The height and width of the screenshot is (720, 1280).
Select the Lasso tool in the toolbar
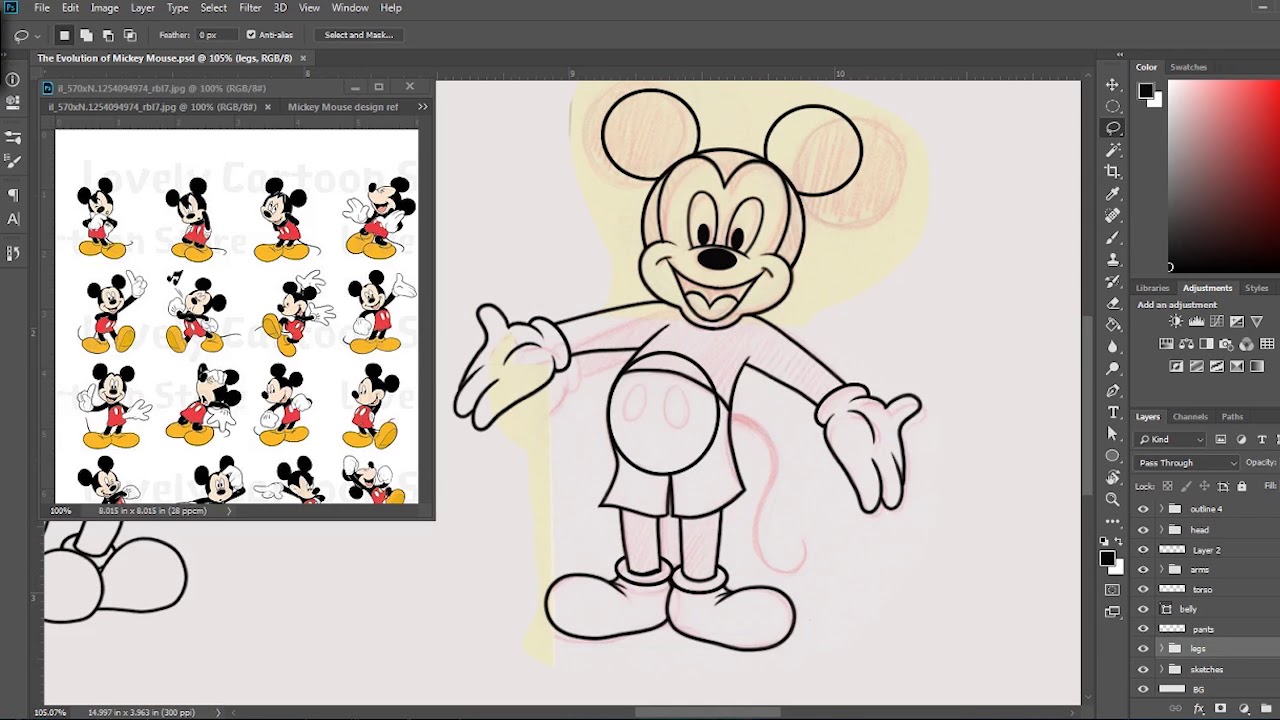pyautogui.click(x=1113, y=128)
